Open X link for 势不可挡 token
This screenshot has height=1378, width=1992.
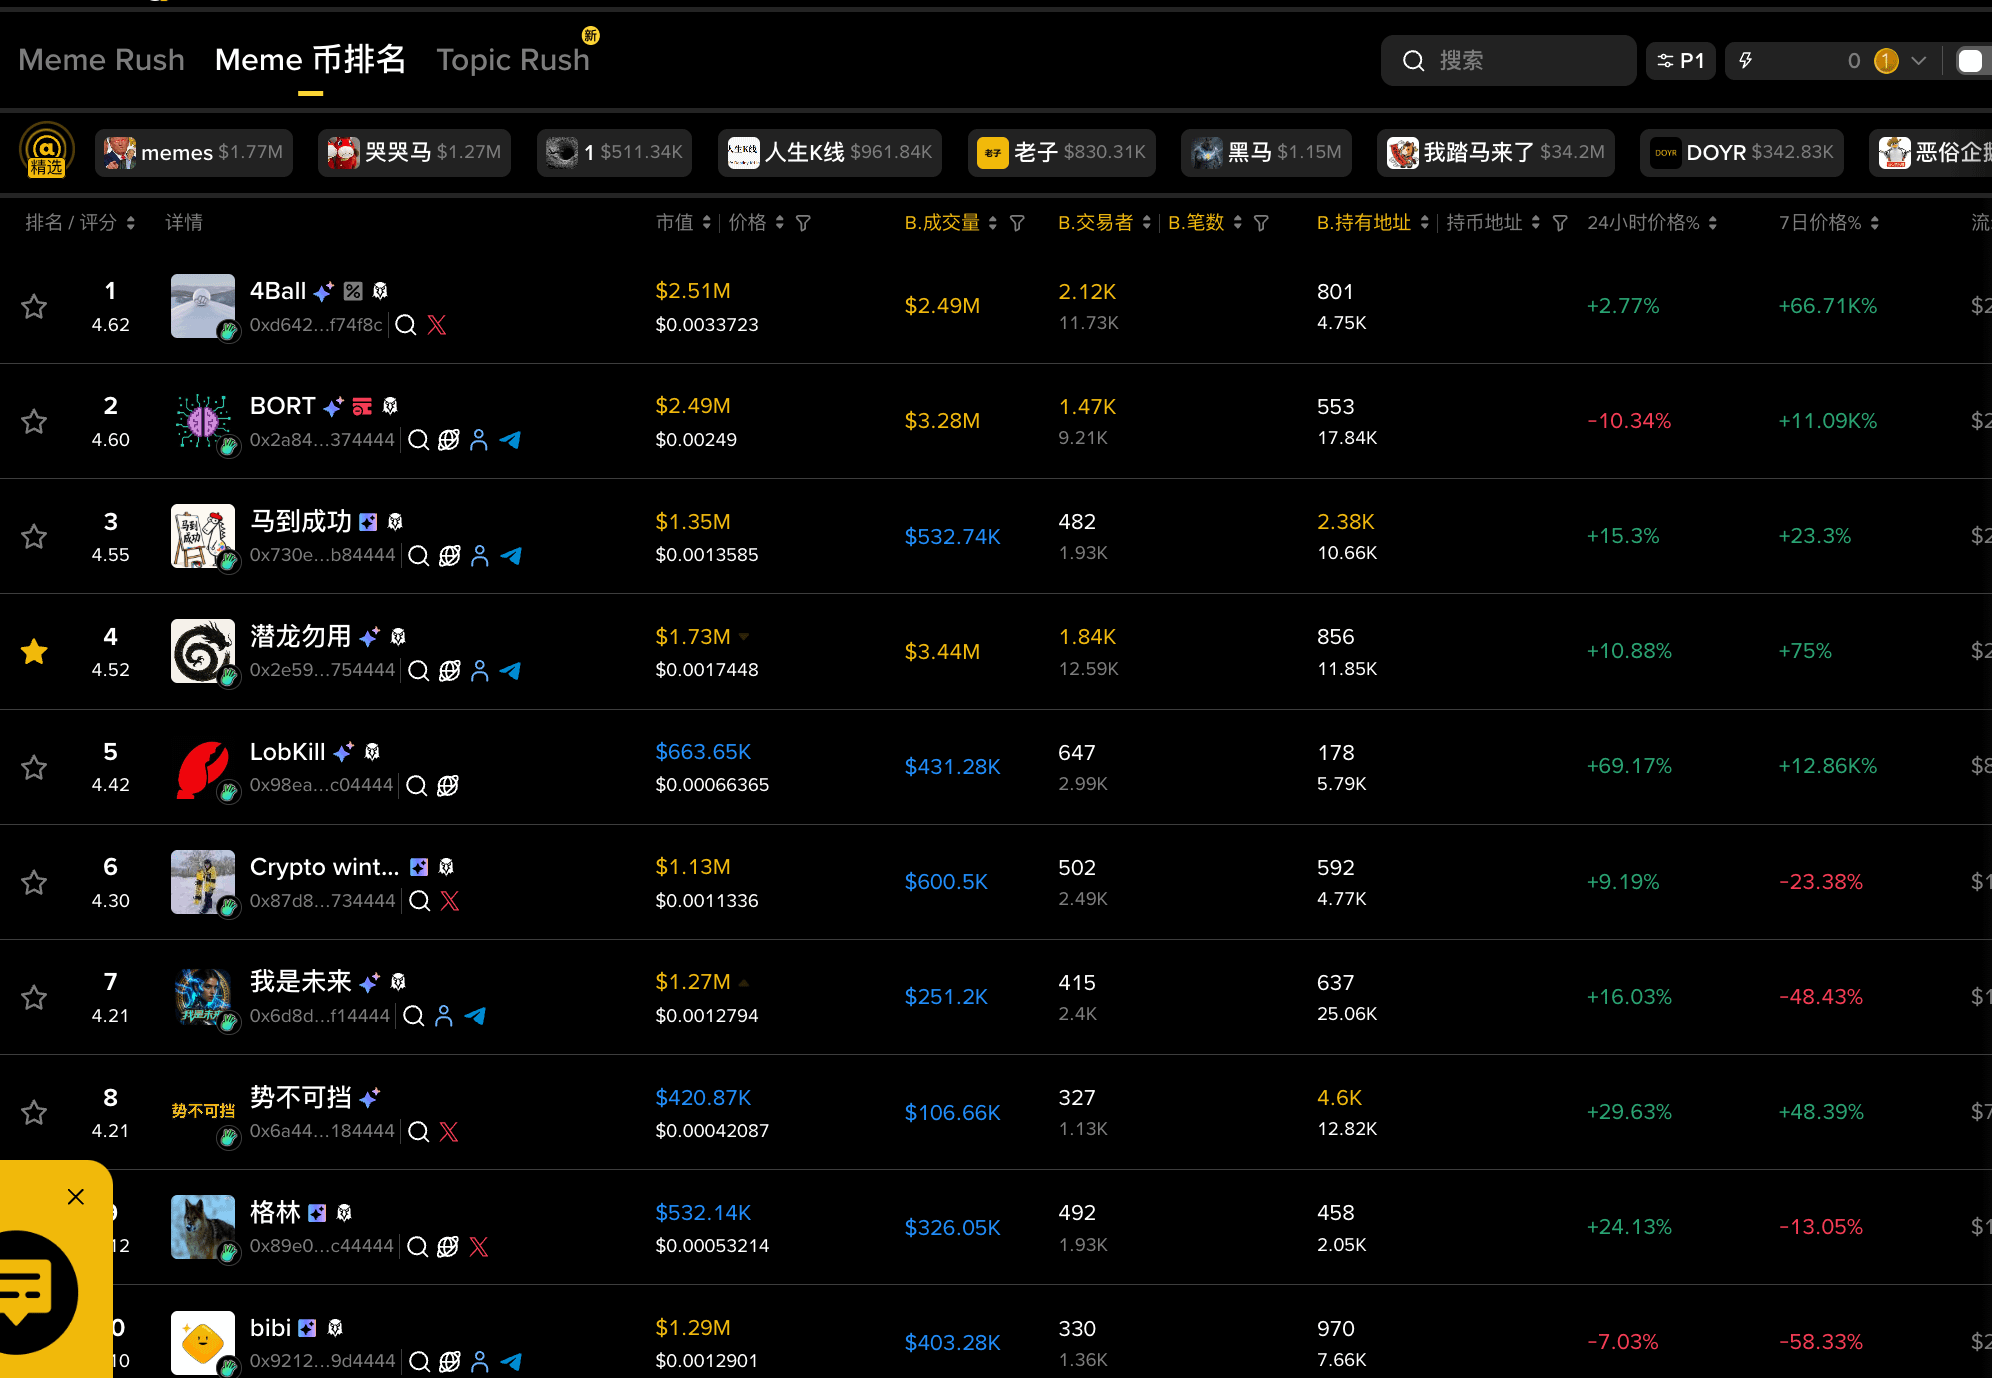tap(449, 1131)
